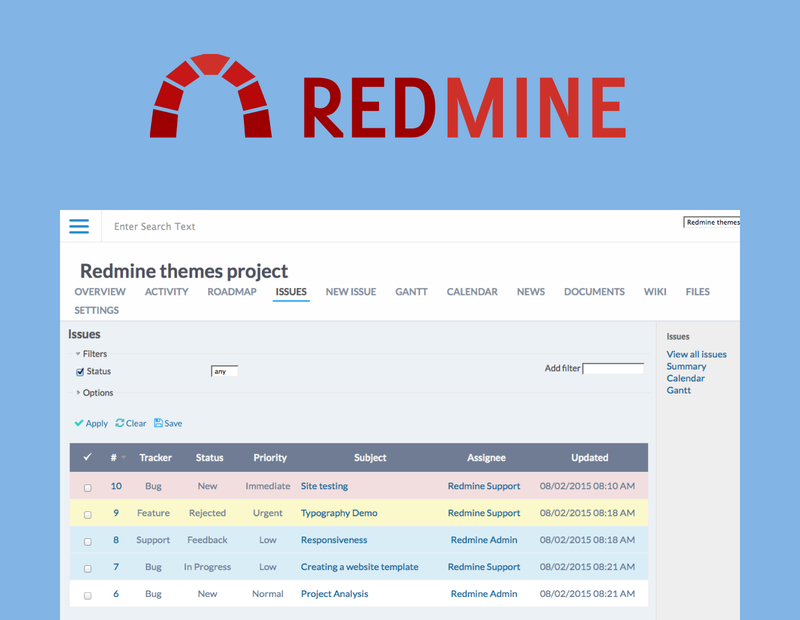
Task: Click View all issues in the sidebar
Action: tap(696, 354)
